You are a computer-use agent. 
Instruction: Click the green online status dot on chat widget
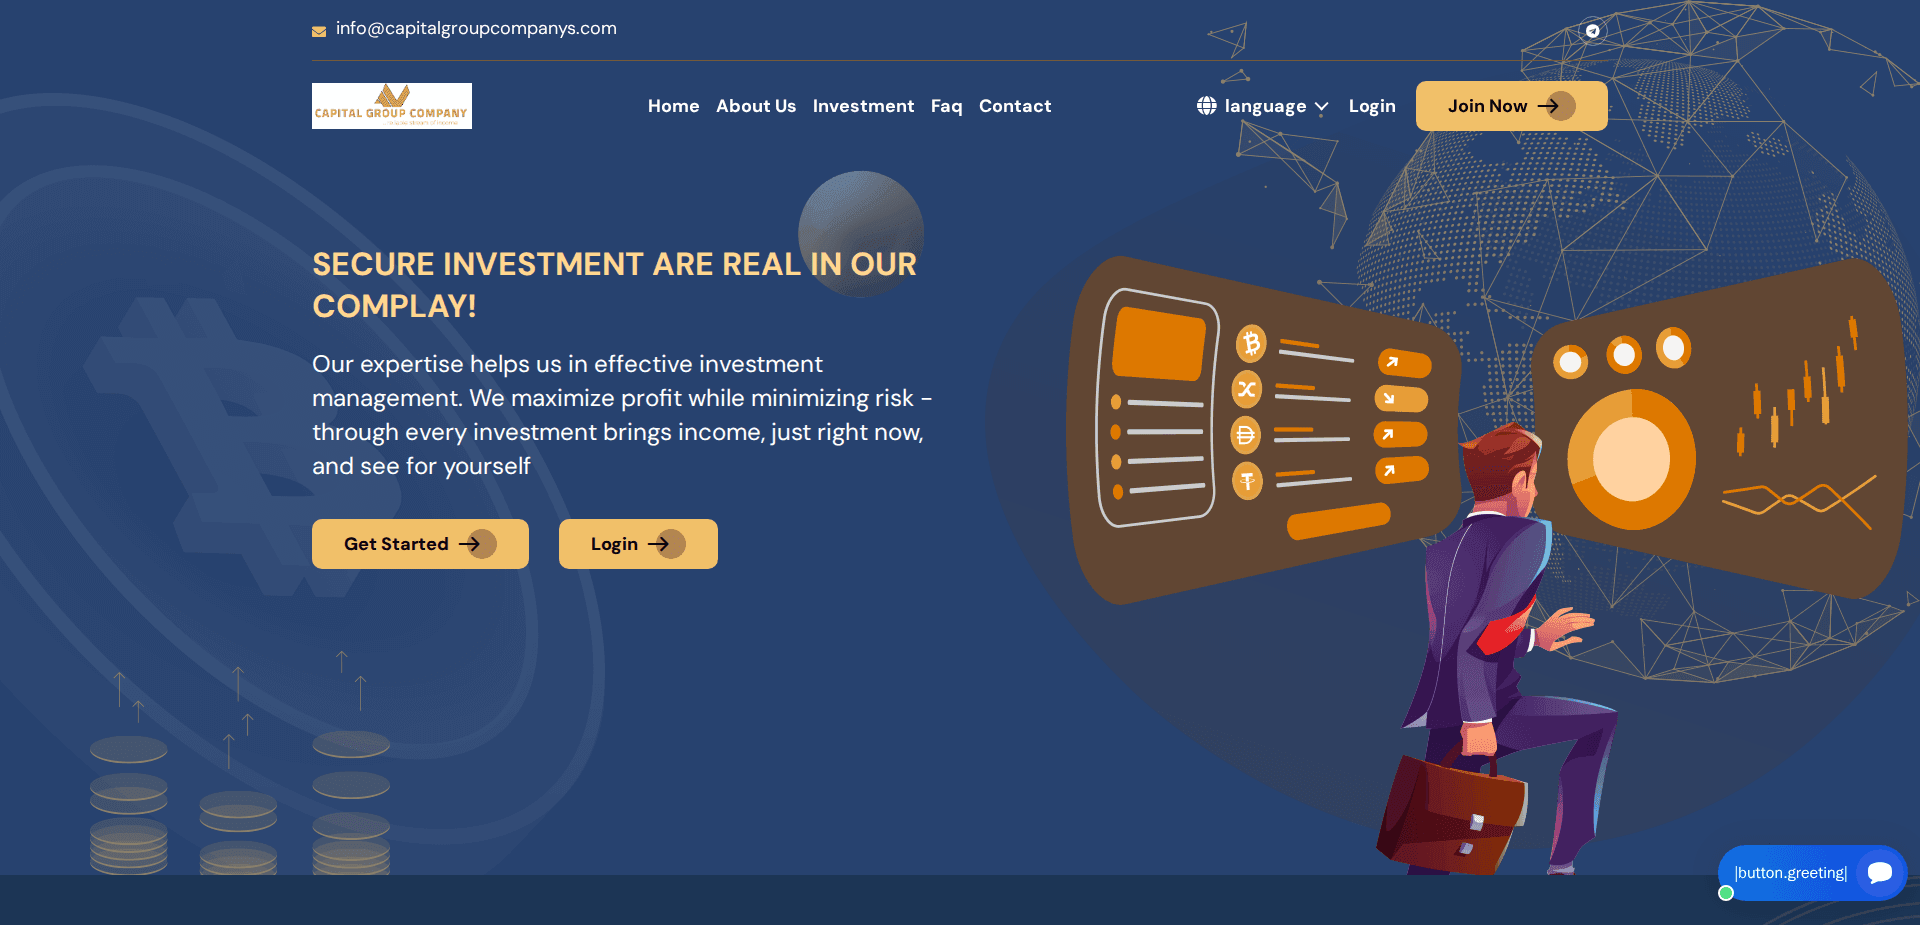click(x=1725, y=893)
